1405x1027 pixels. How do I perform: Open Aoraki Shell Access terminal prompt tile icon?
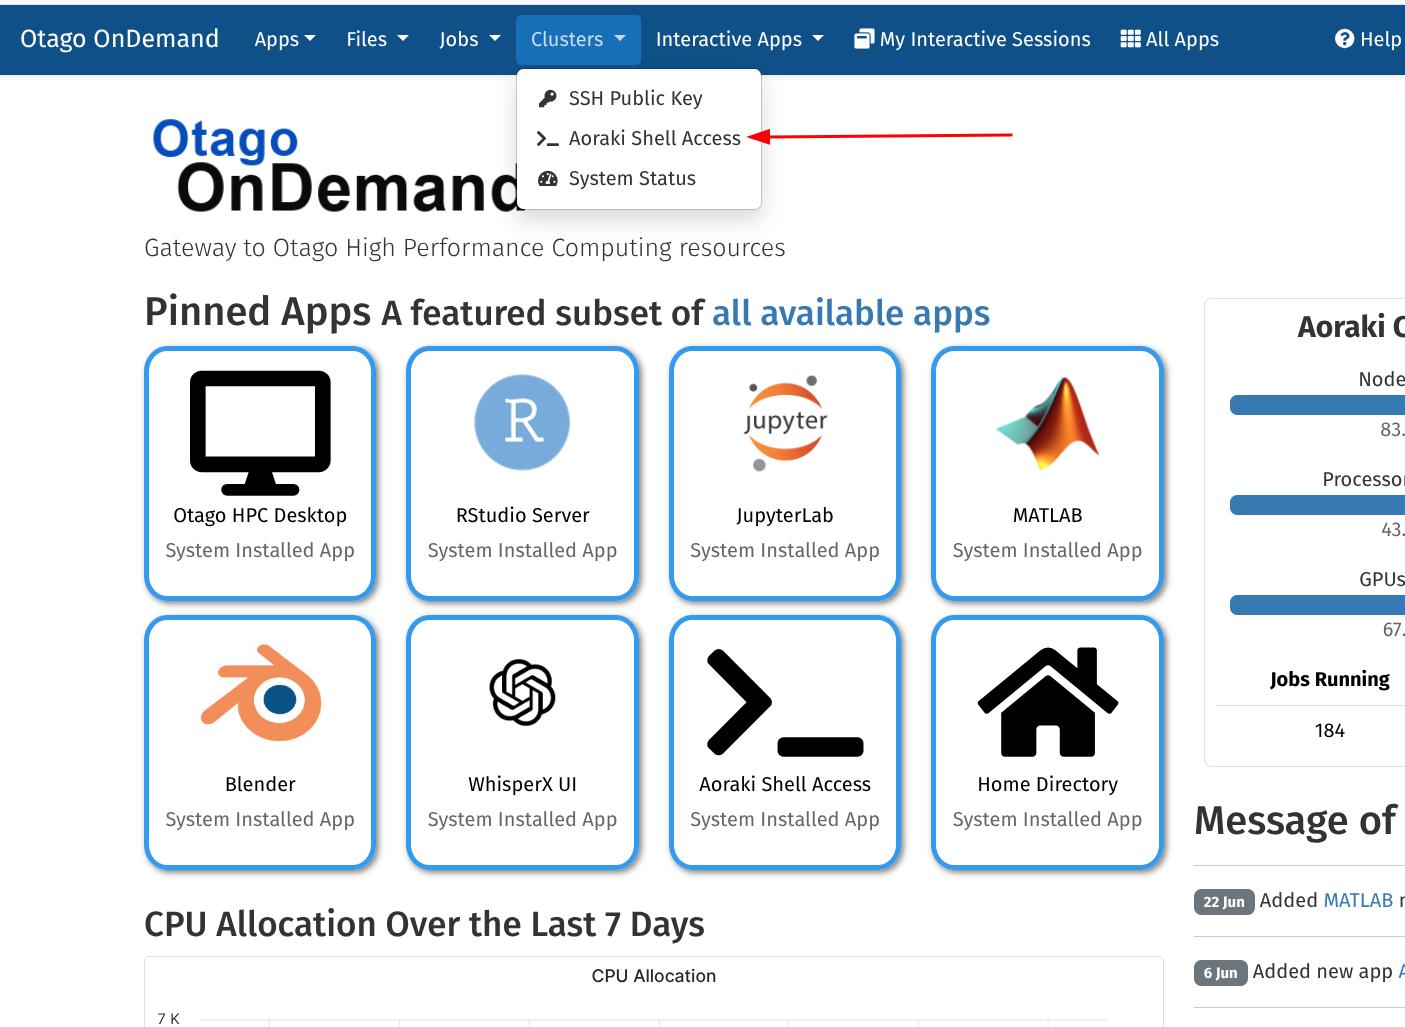[x=785, y=701]
